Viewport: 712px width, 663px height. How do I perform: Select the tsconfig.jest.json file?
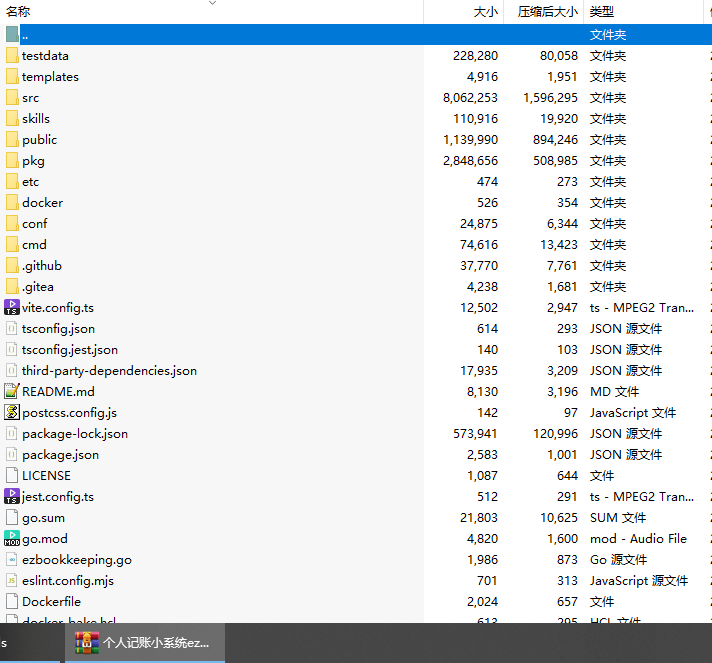click(x=69, y=350)
